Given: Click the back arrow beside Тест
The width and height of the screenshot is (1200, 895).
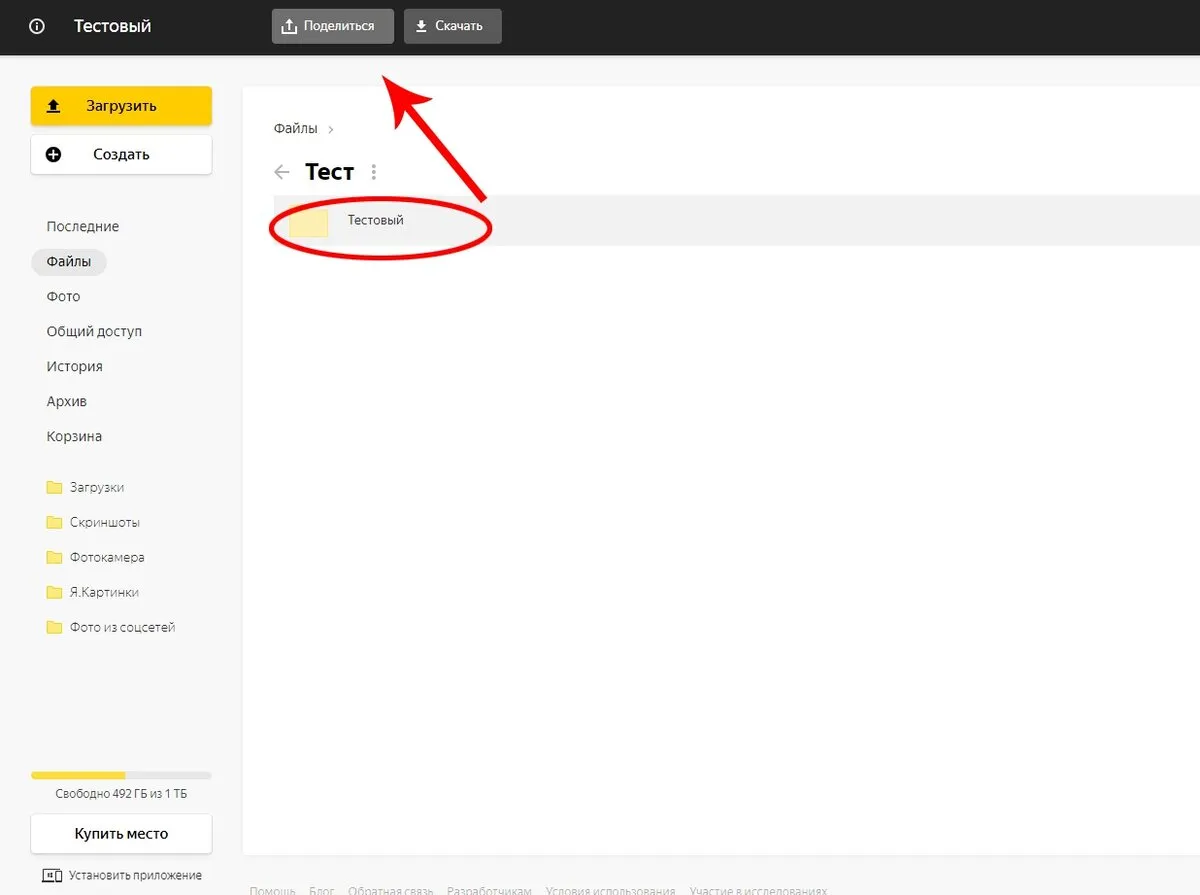Looking at the screenshot, I should 282,172.
